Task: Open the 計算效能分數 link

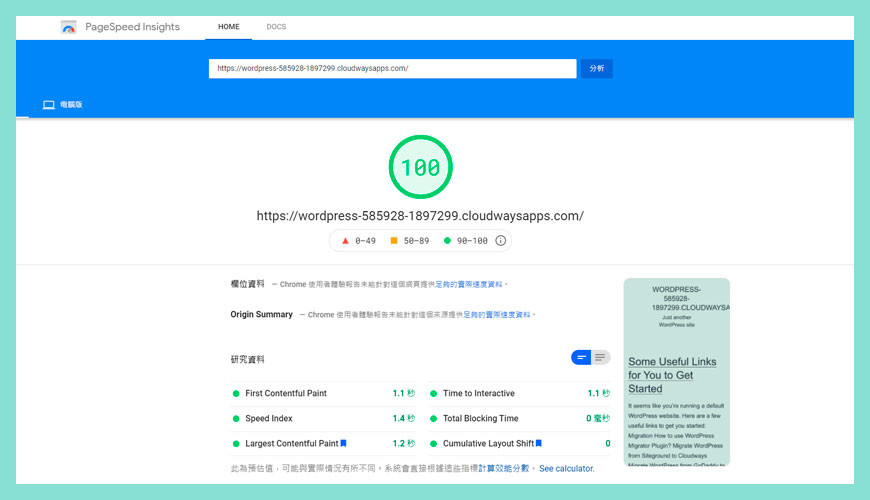Action: 504,468
